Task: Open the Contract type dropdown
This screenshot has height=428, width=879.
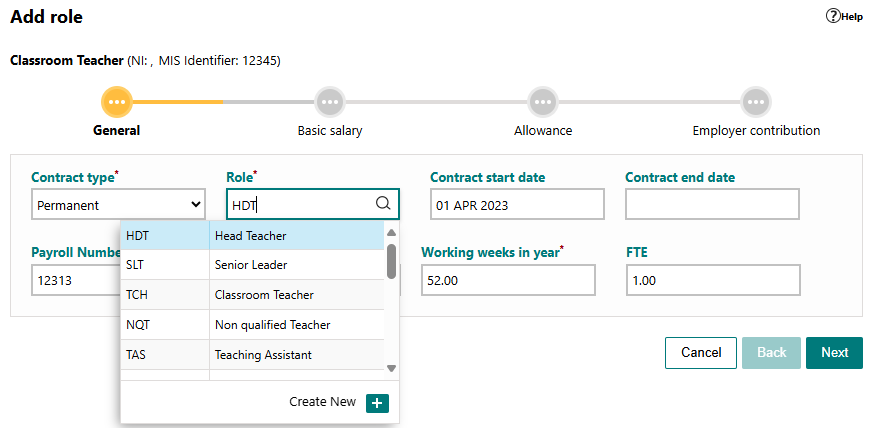Action: coord(118,204)
